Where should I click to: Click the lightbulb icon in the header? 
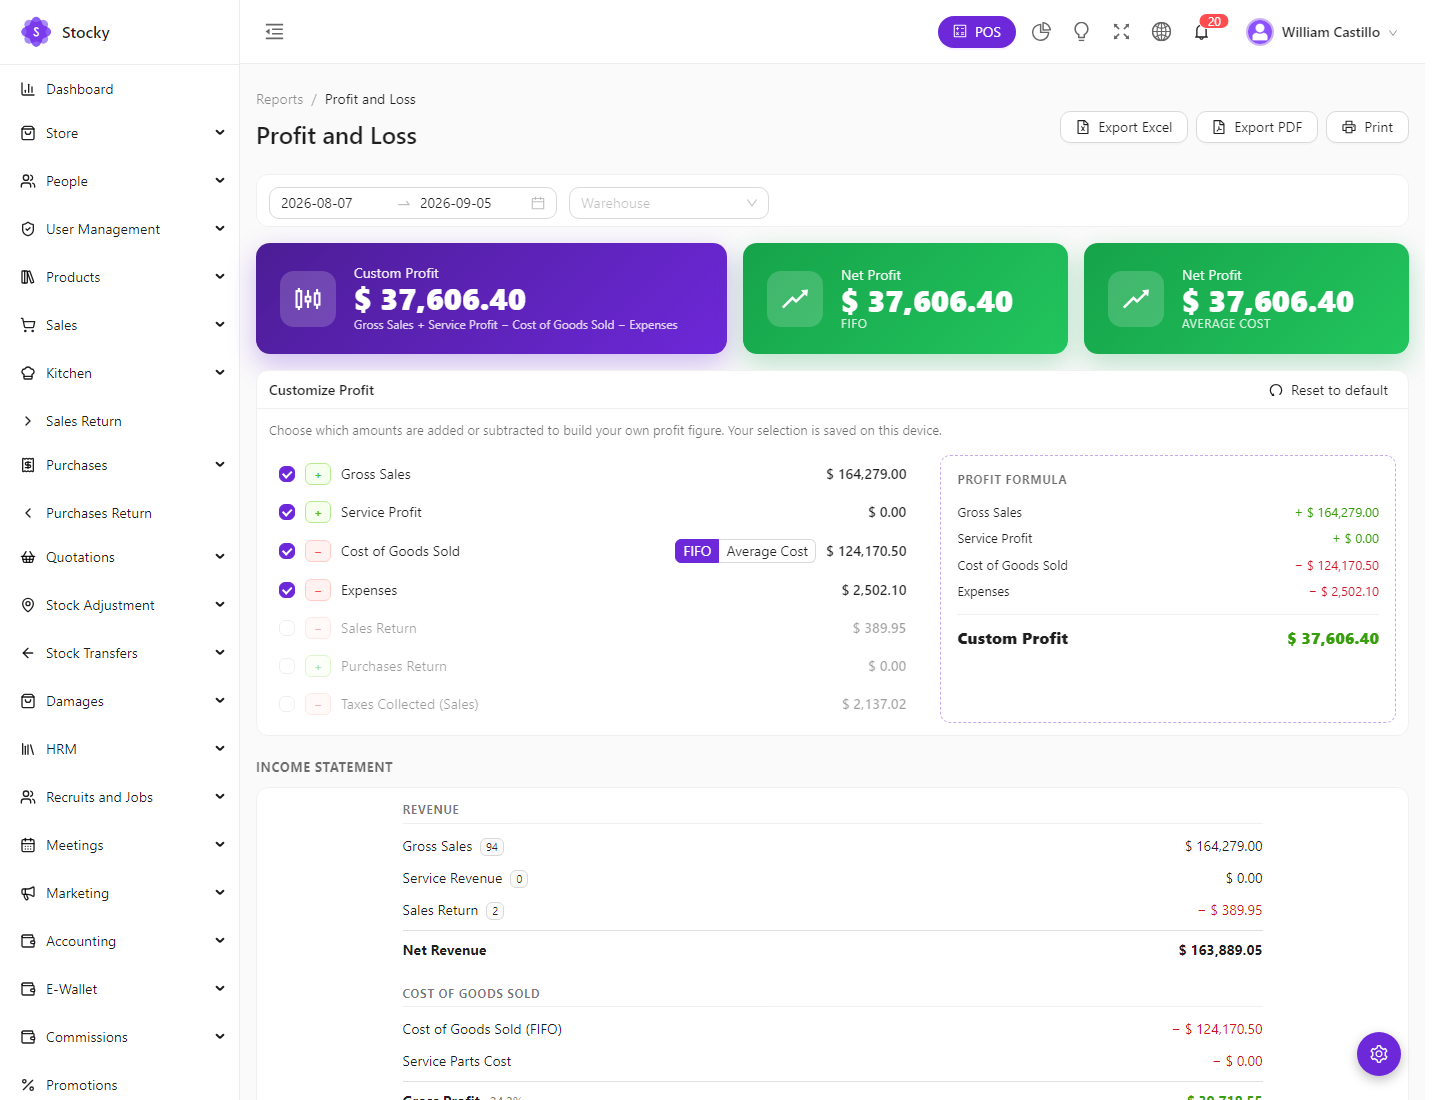coord(1081,32)
